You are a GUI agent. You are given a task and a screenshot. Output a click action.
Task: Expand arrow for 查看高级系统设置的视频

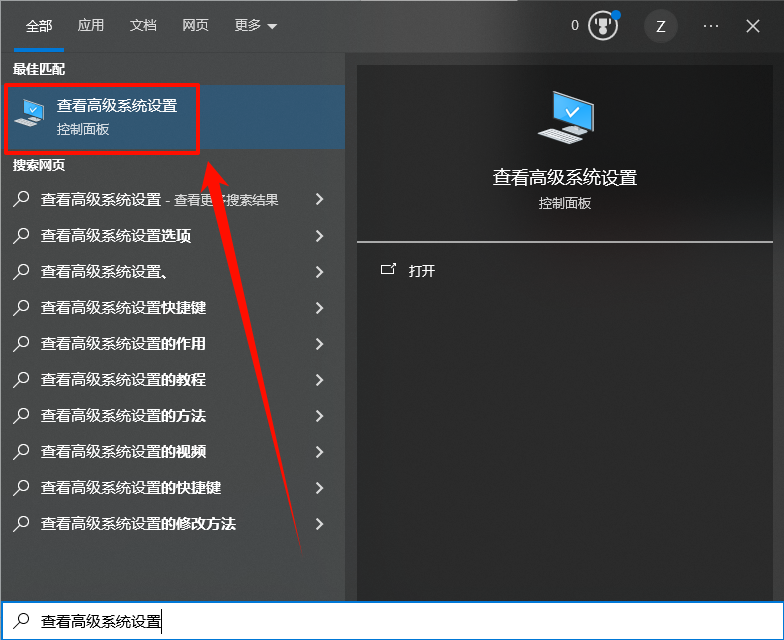point(320,452)
